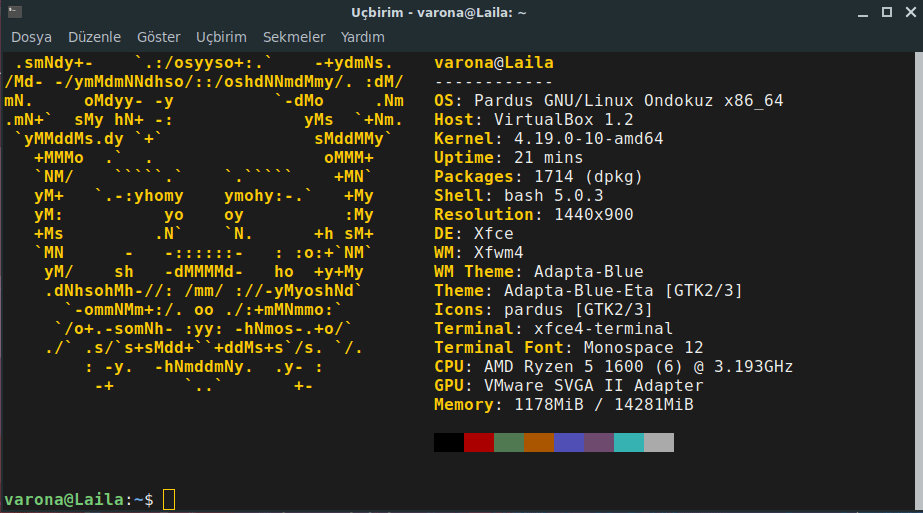This screenshot has height=513, width=923.
Task: Click the Theme line Adapta-Blue-Eta
Action: pyautogui.click(x=588, y=290)
